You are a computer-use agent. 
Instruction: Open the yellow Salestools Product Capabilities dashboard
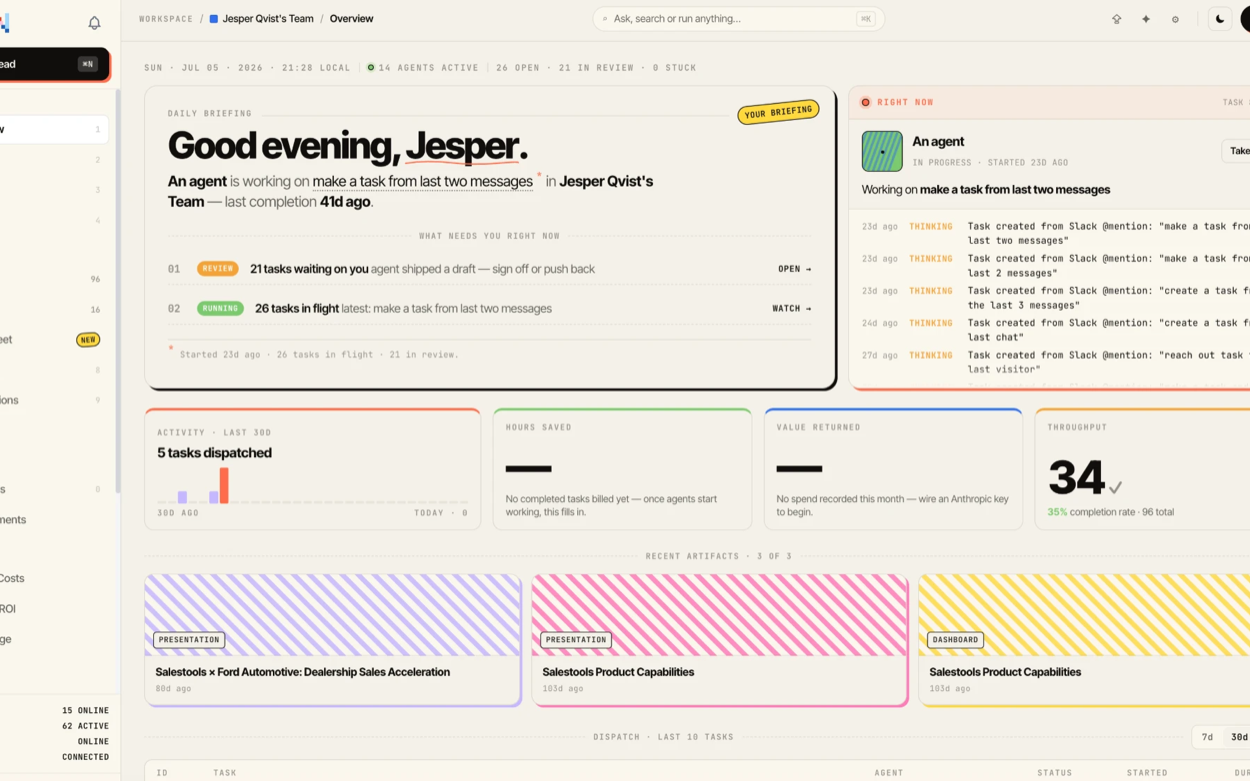click(x=1084, y=640)
